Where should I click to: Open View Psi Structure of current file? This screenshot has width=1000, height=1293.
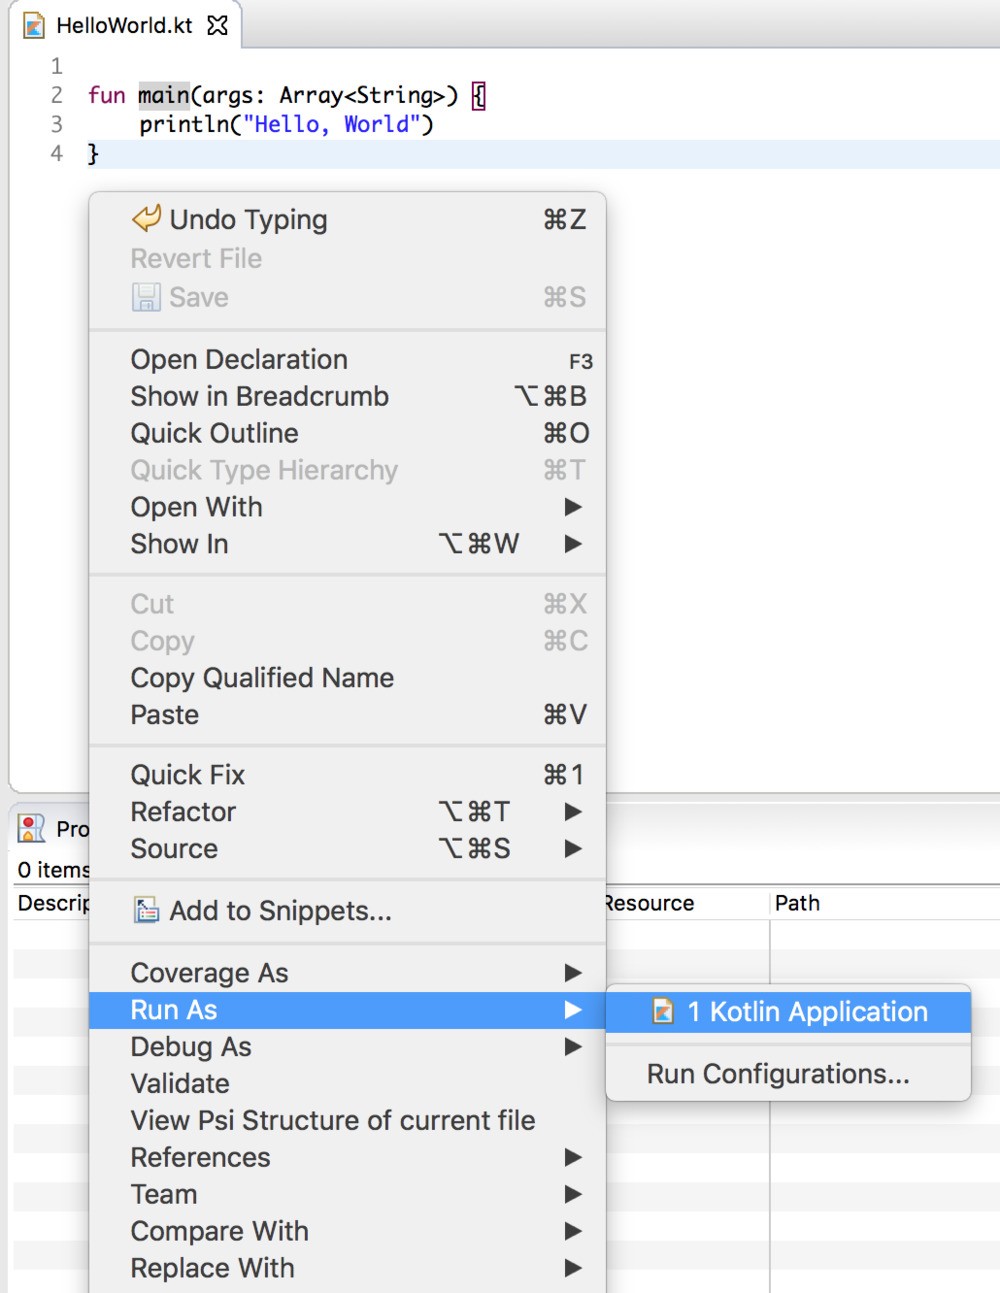[x=332, y=1120]
